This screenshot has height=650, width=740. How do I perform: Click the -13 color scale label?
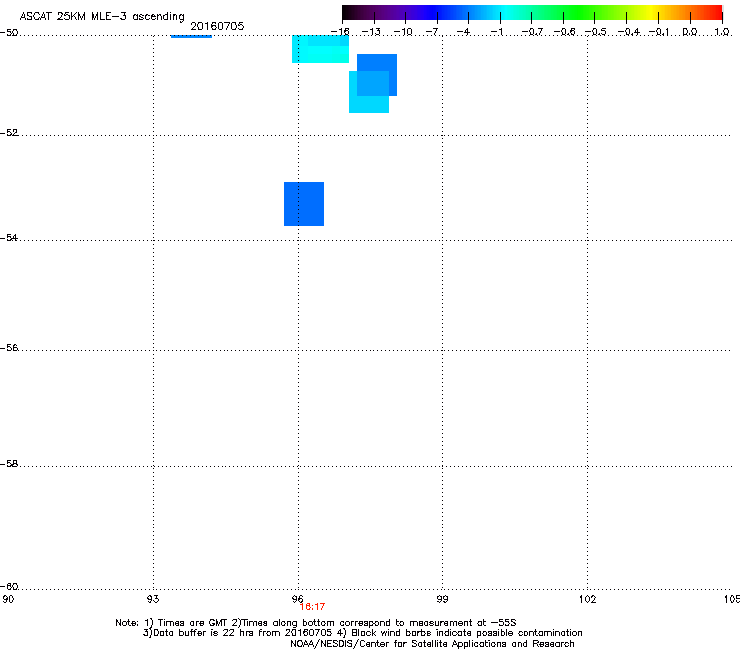pyautogui.click(x=371, y=32)
